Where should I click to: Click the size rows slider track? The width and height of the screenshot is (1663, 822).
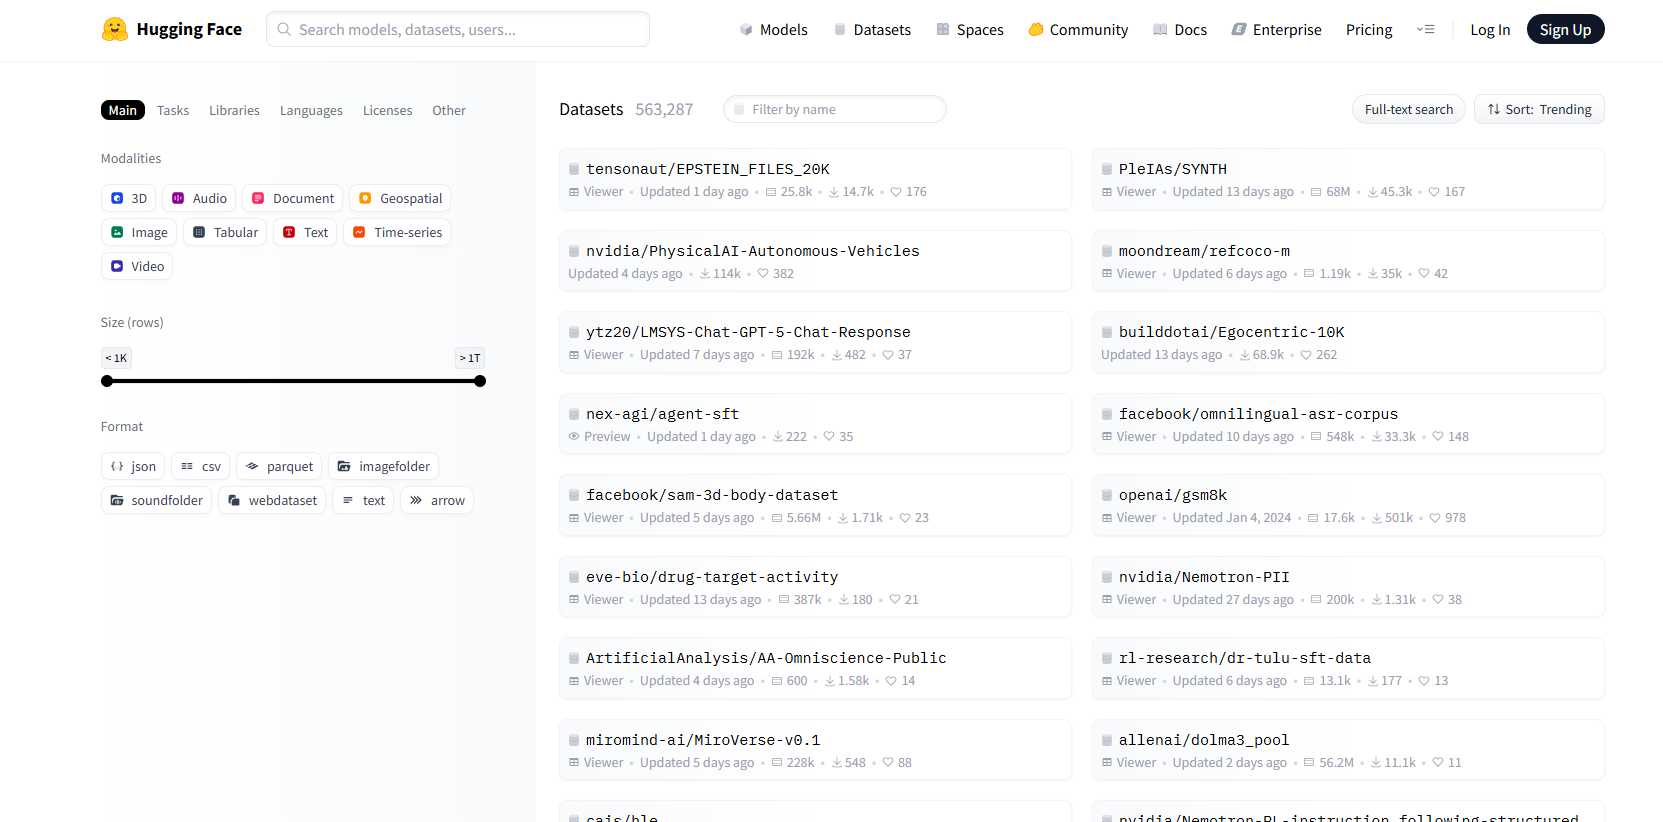click(x=293, y=381)
